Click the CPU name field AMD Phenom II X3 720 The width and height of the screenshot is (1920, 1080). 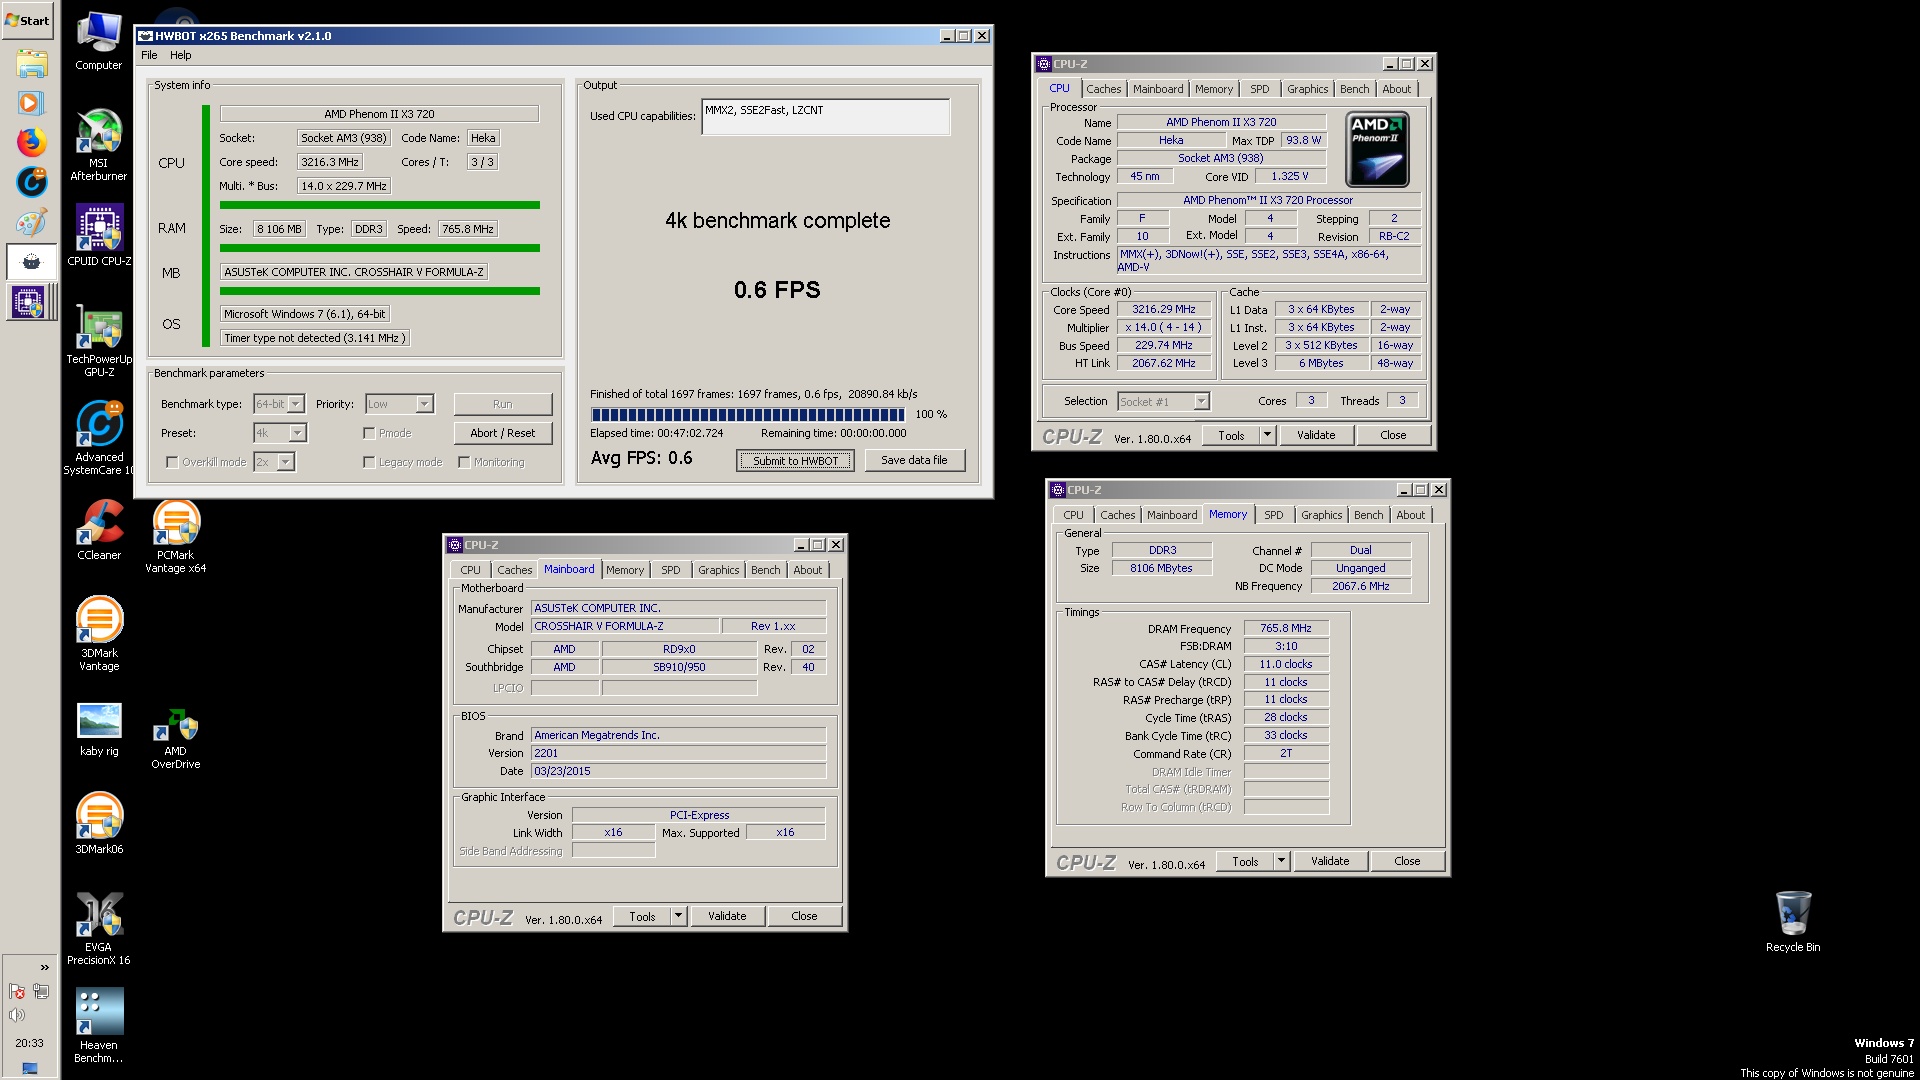379,114
